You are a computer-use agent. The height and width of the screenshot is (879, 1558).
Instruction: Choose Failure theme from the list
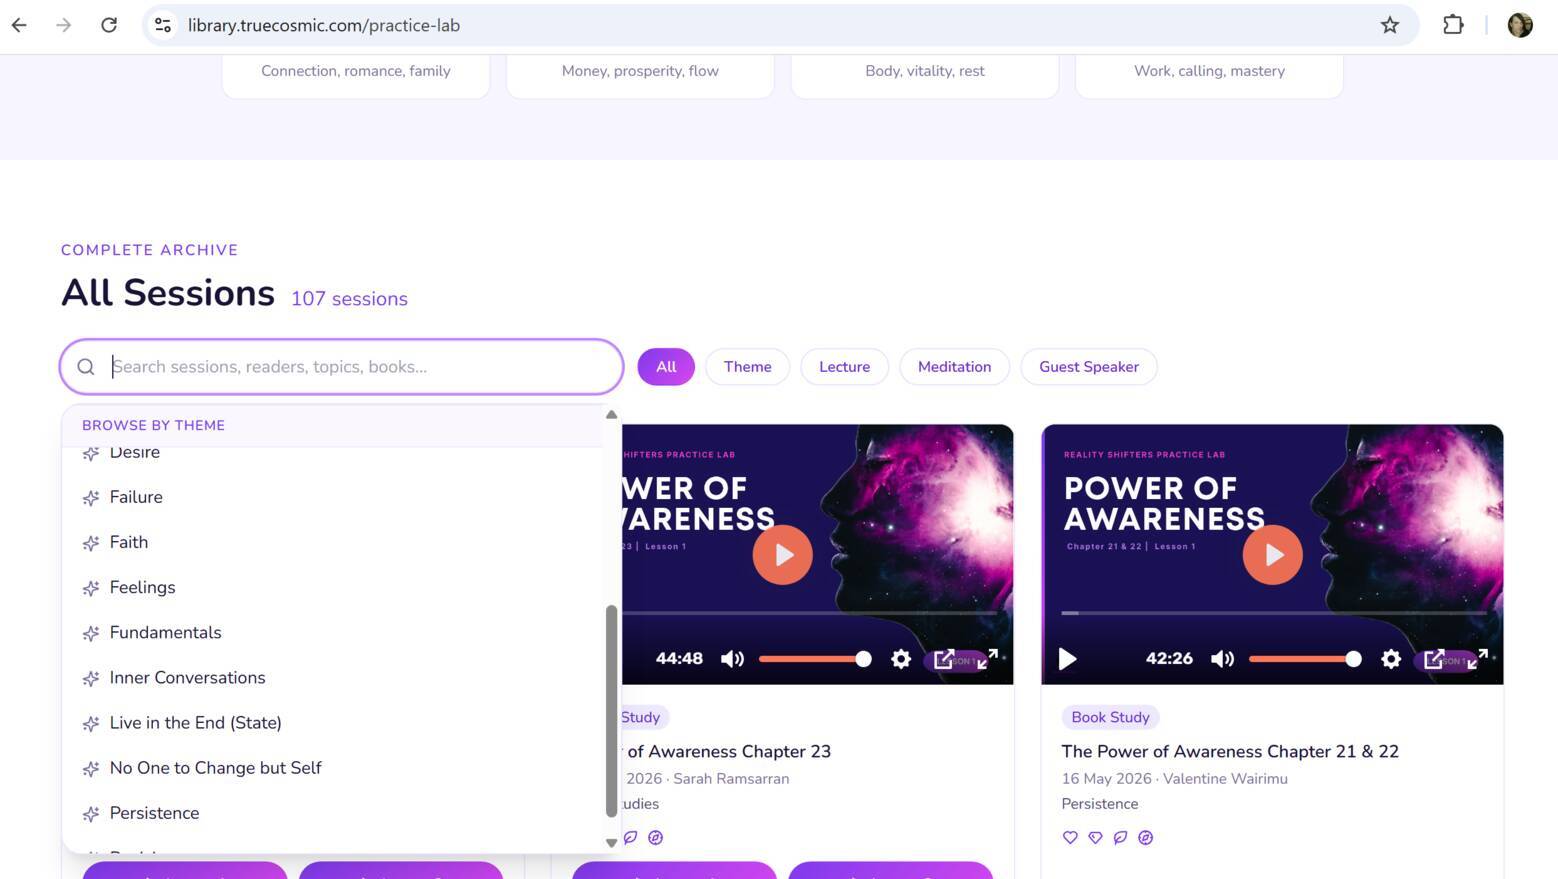coord(334,497)
